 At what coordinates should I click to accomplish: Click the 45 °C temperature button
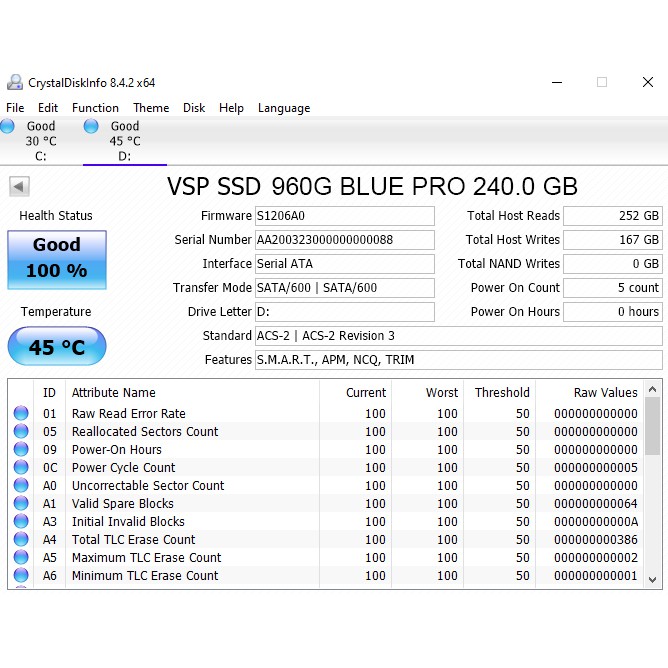[x=56, y=347]
